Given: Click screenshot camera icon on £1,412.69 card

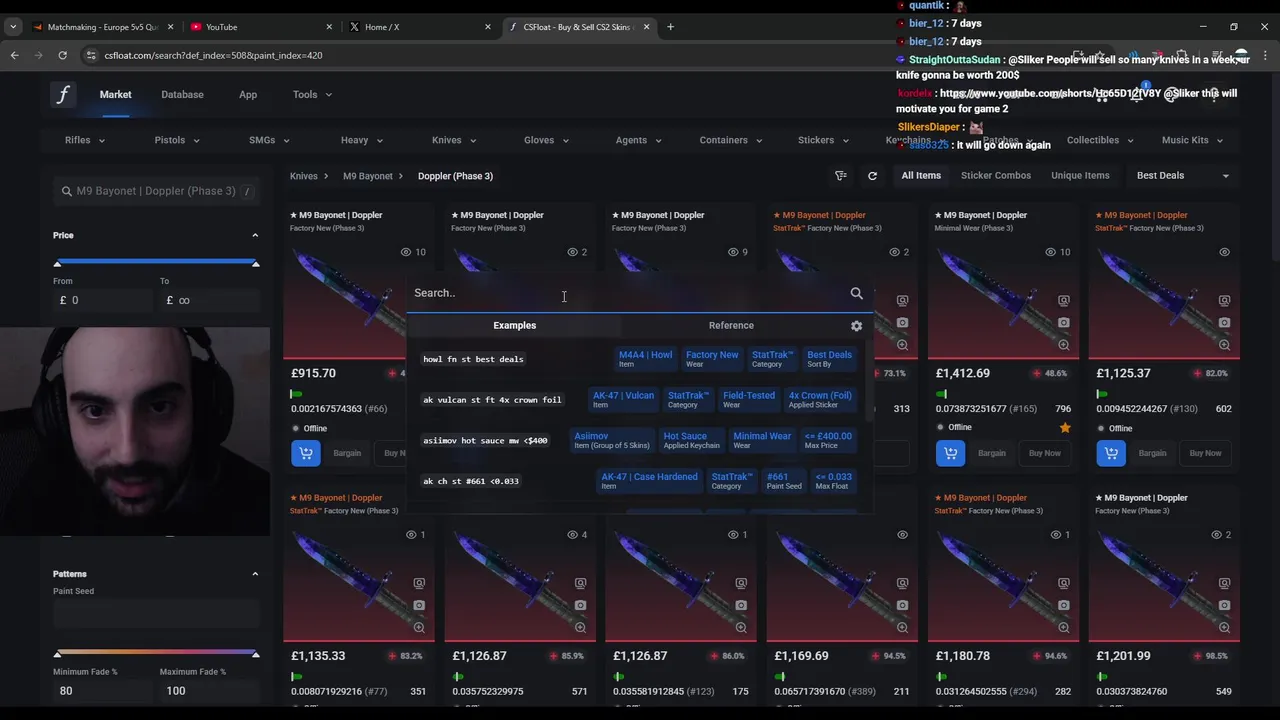Looking at the screenshot, I should 1063,322.
